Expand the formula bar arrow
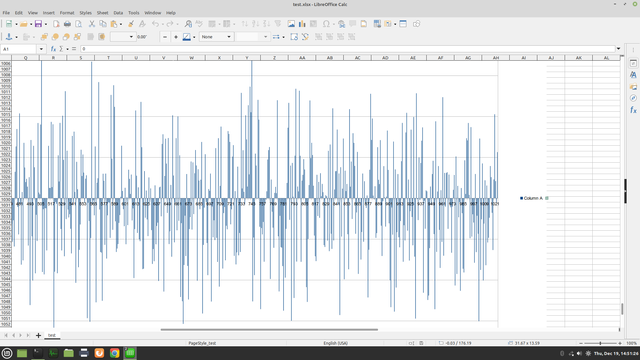Image resolution: width=640 pixels, height=360 pixels. (618, 49)
